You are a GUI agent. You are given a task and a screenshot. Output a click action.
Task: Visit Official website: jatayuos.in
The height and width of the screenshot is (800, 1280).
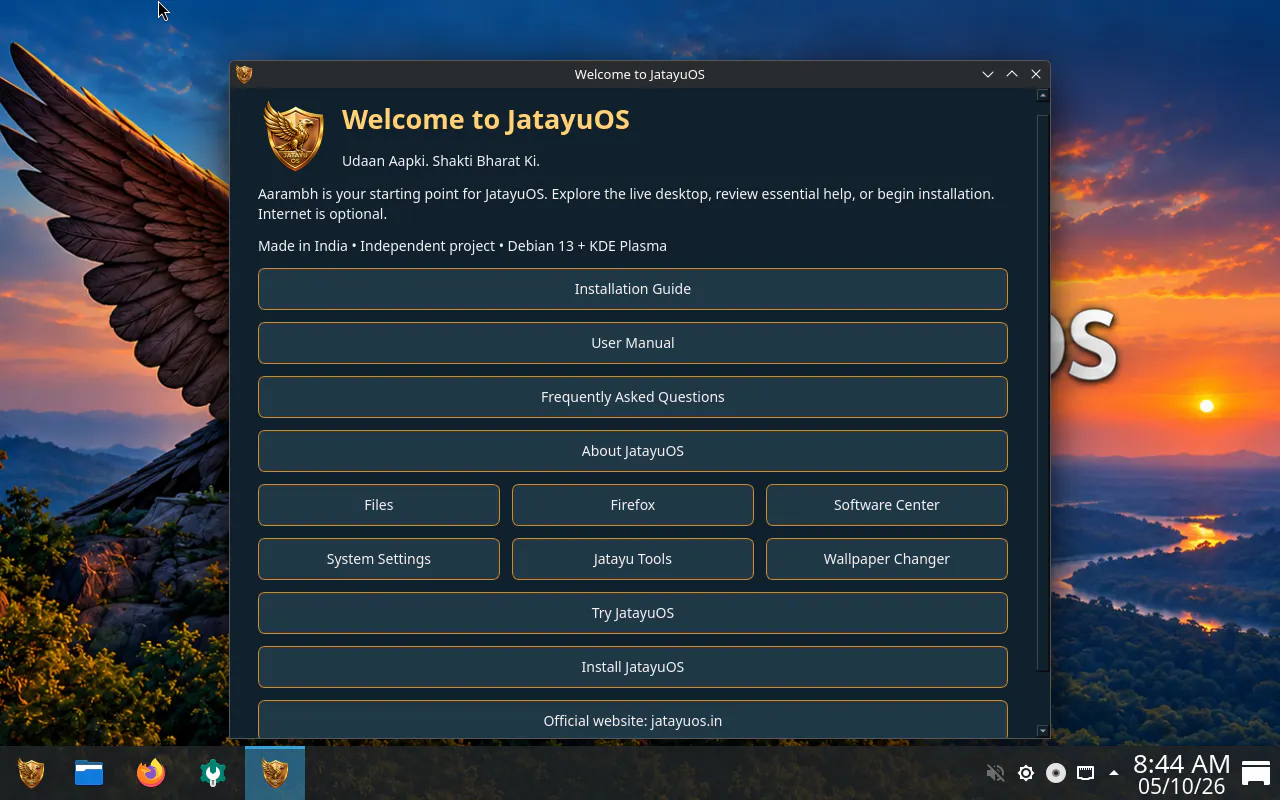(x=633, y=720)
